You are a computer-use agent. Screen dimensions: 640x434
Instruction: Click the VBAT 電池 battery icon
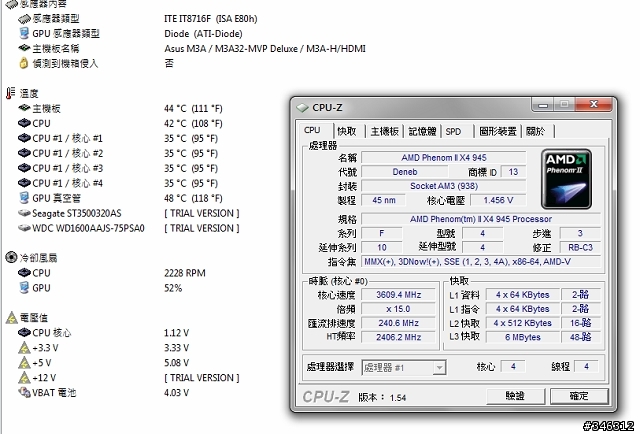[x=24, y=392]
